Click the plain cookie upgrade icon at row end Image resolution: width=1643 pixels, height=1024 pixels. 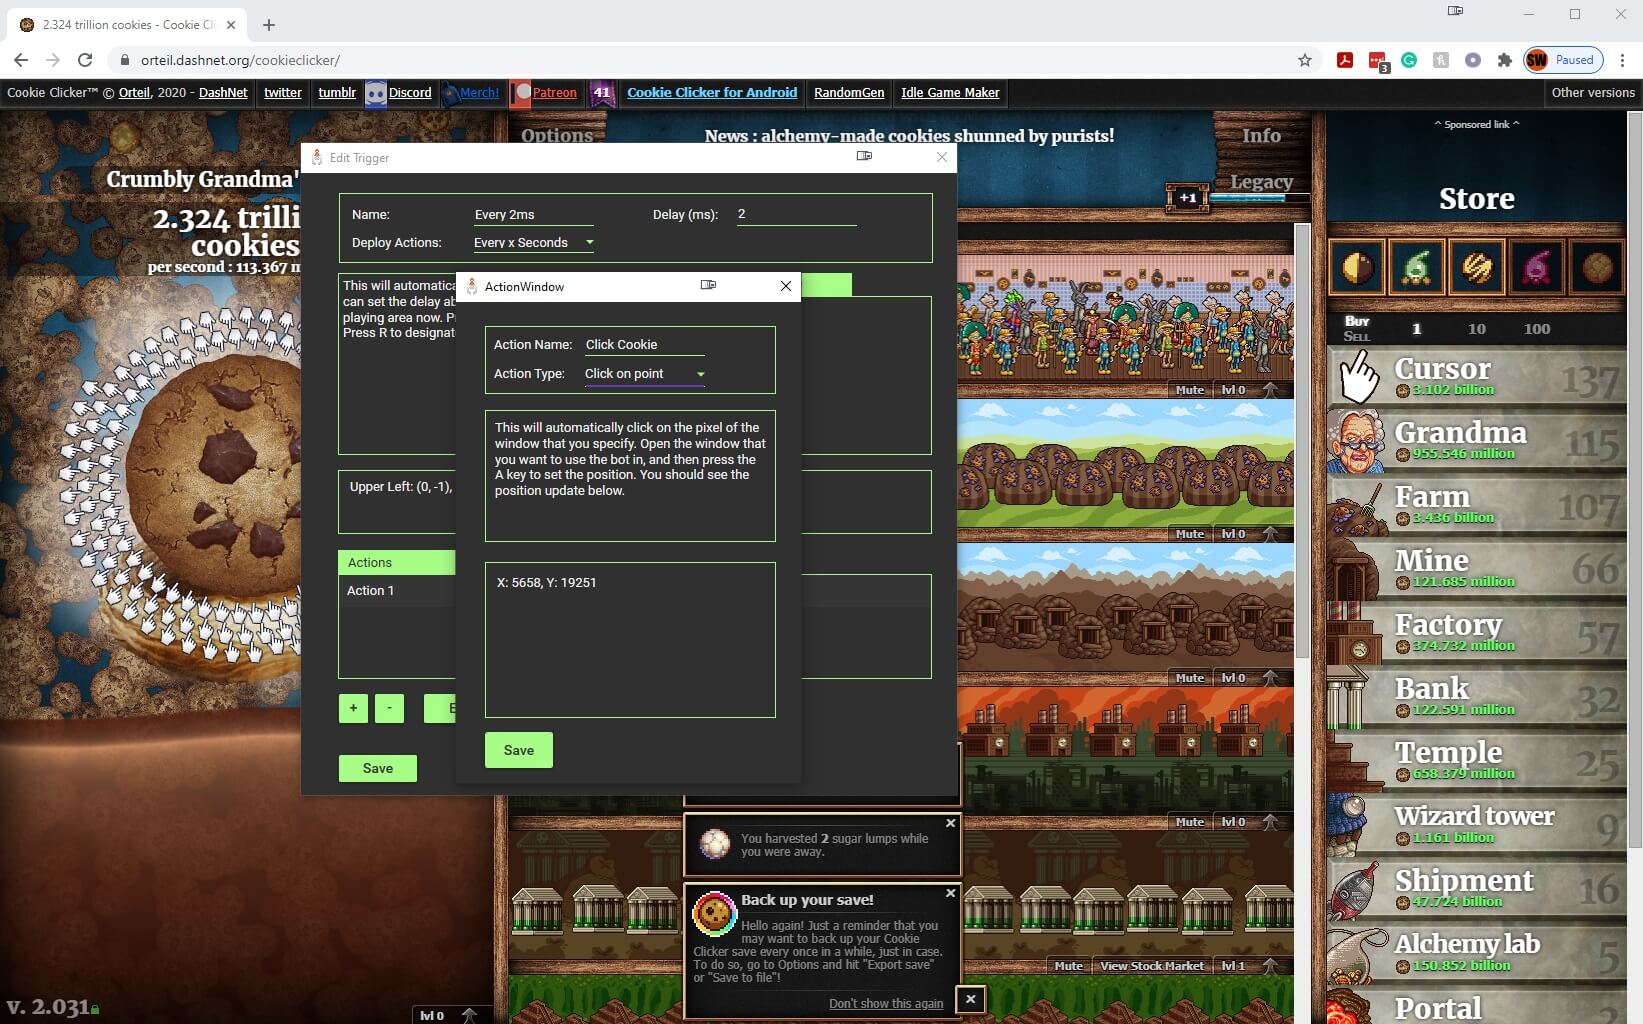pyautogui.click(x=1597, y=267)
